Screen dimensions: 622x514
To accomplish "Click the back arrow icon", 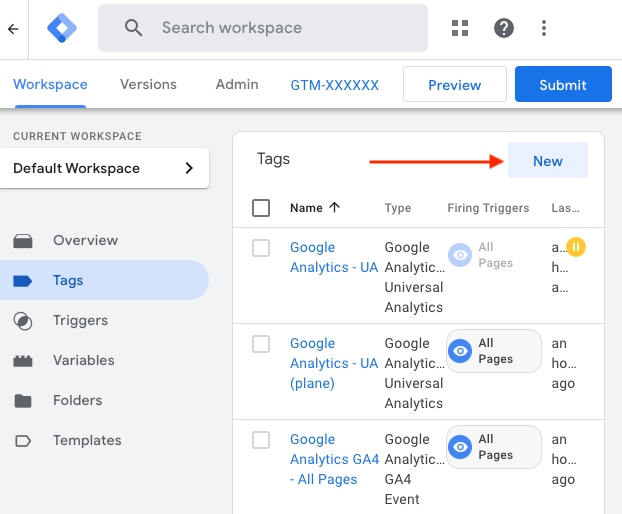I will point(12,28).
